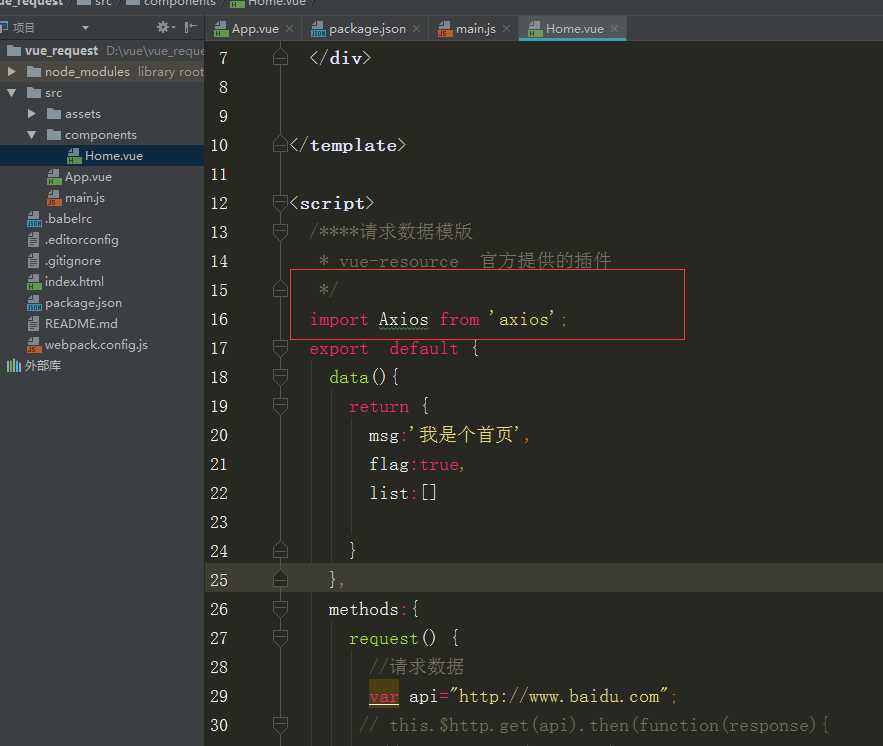Select Home.vue in the project tree
Screen dimensions: 883x746
pos(114,155)
